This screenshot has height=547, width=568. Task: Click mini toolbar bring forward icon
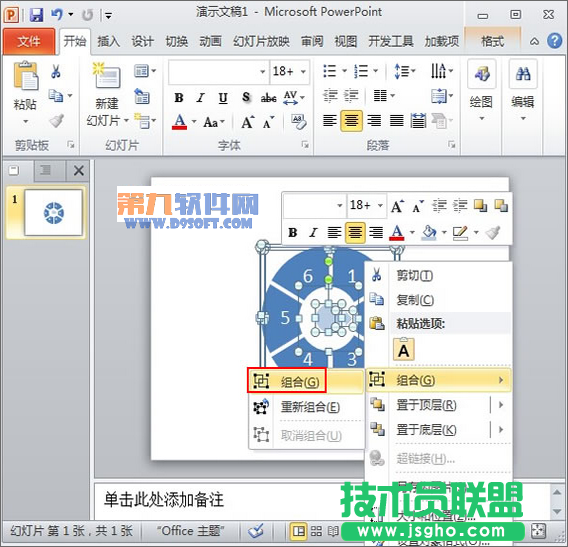coord(480,205)
